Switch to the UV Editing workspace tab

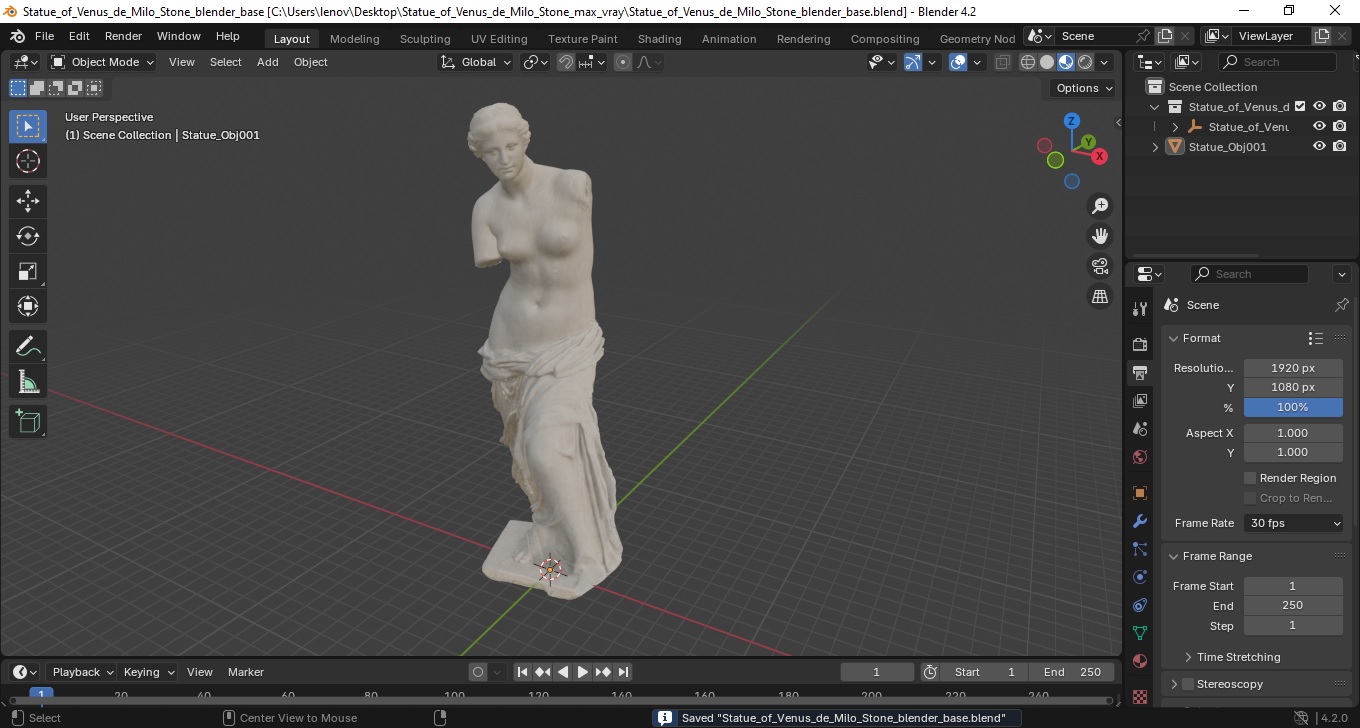coord(499,39)
